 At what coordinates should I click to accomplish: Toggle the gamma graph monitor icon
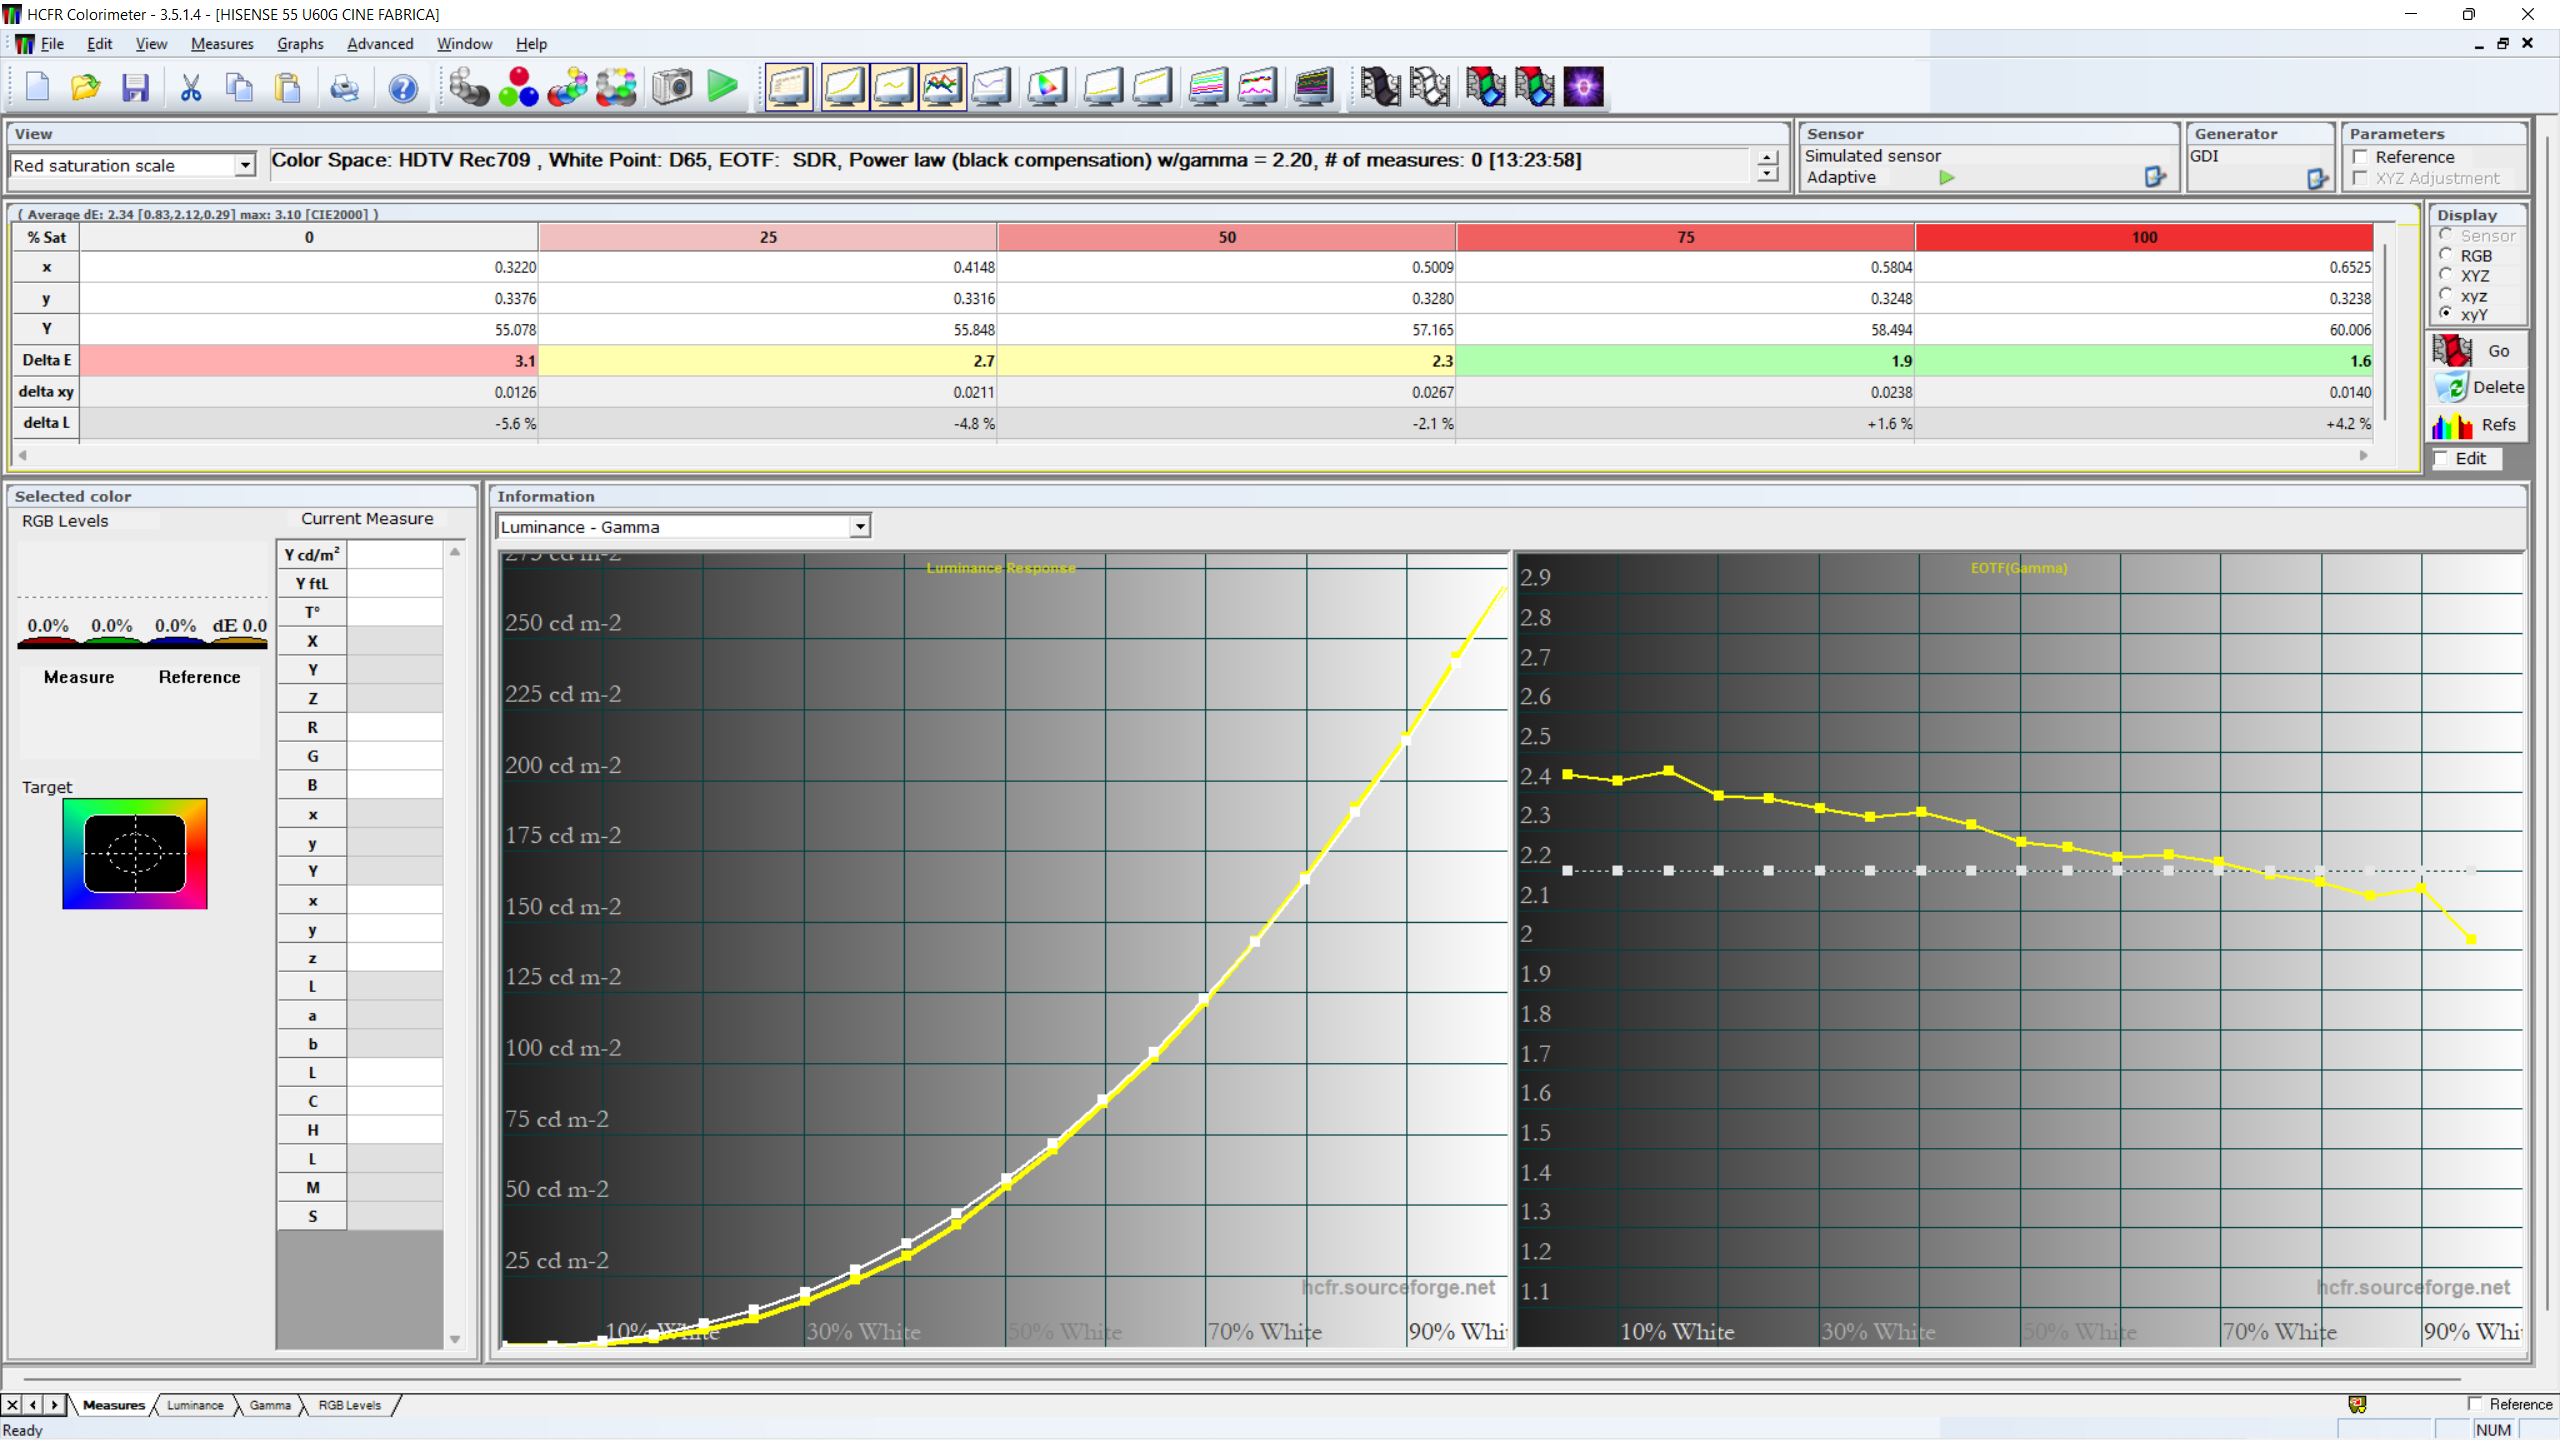point(894,87)
